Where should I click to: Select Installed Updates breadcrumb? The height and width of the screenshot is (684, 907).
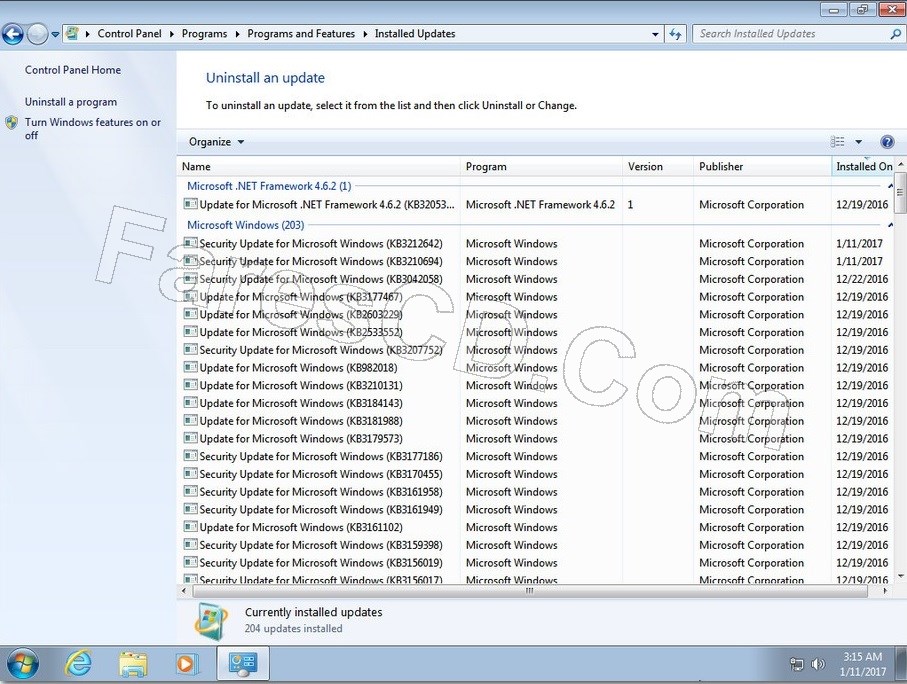(x=415, y=34)
